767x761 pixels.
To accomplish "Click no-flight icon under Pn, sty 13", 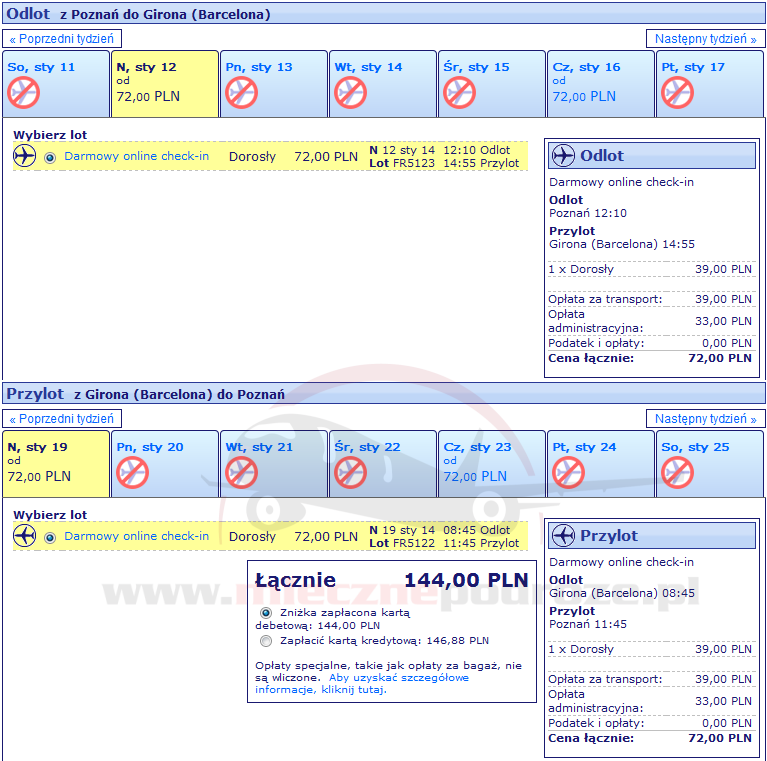I will 241,93.
